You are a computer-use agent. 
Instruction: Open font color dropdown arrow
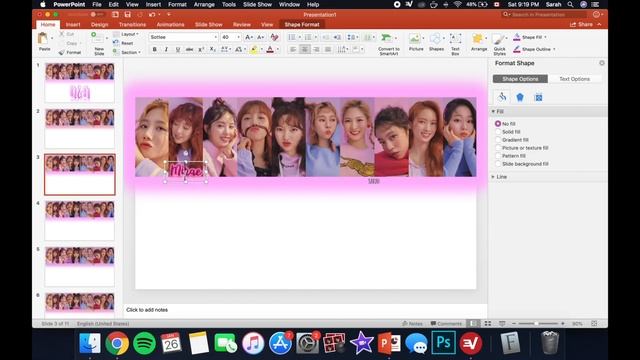pyautogui.click(x=278, y=49)
